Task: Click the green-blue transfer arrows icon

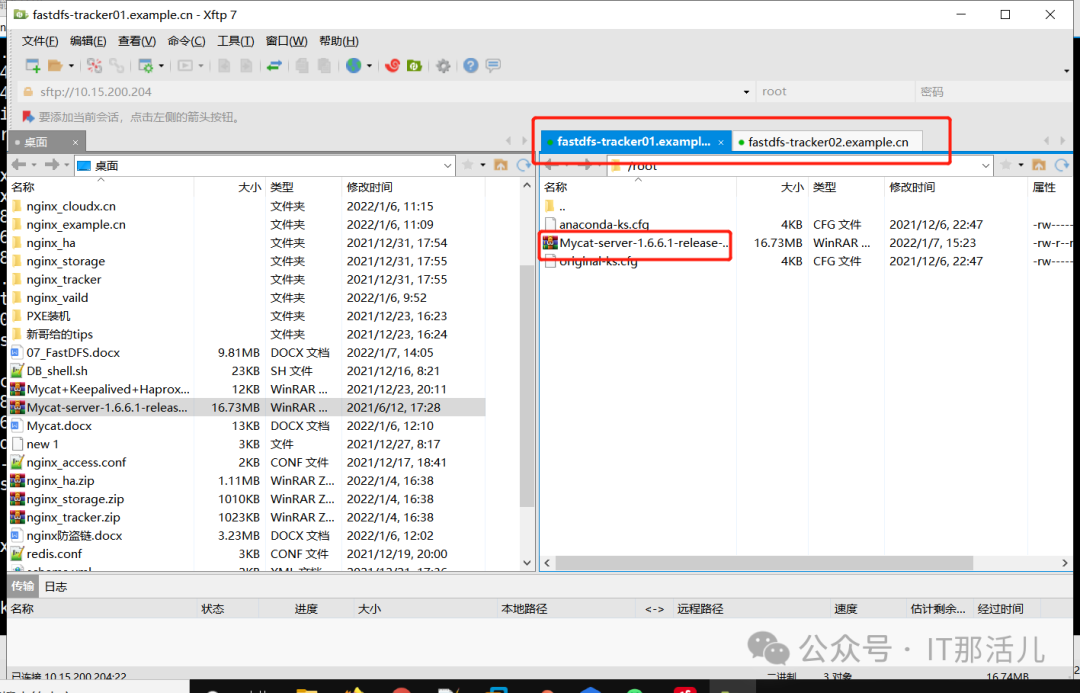Action: click(274, 65)
